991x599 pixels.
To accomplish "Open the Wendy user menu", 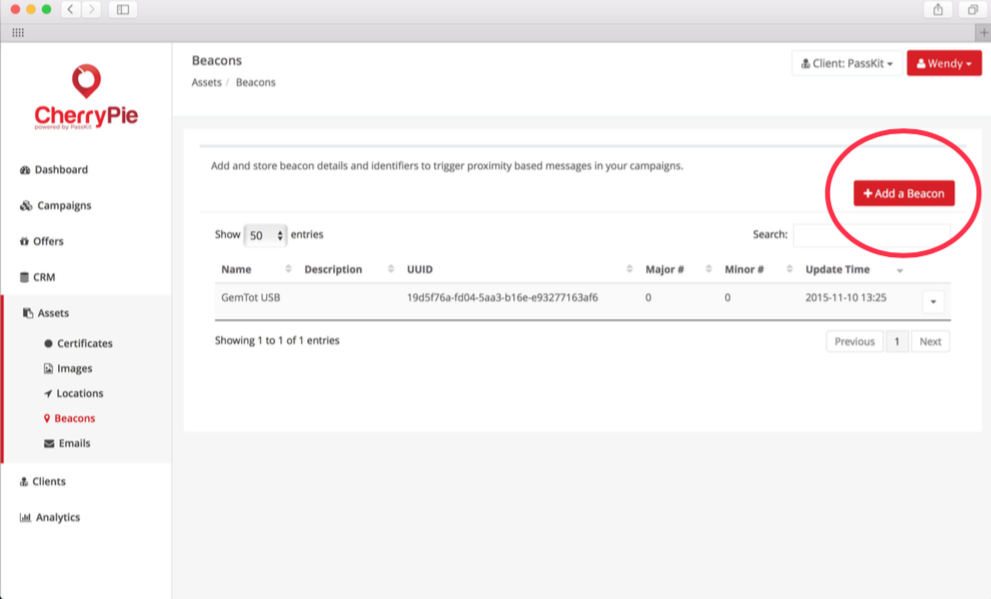I will (944, 63).
